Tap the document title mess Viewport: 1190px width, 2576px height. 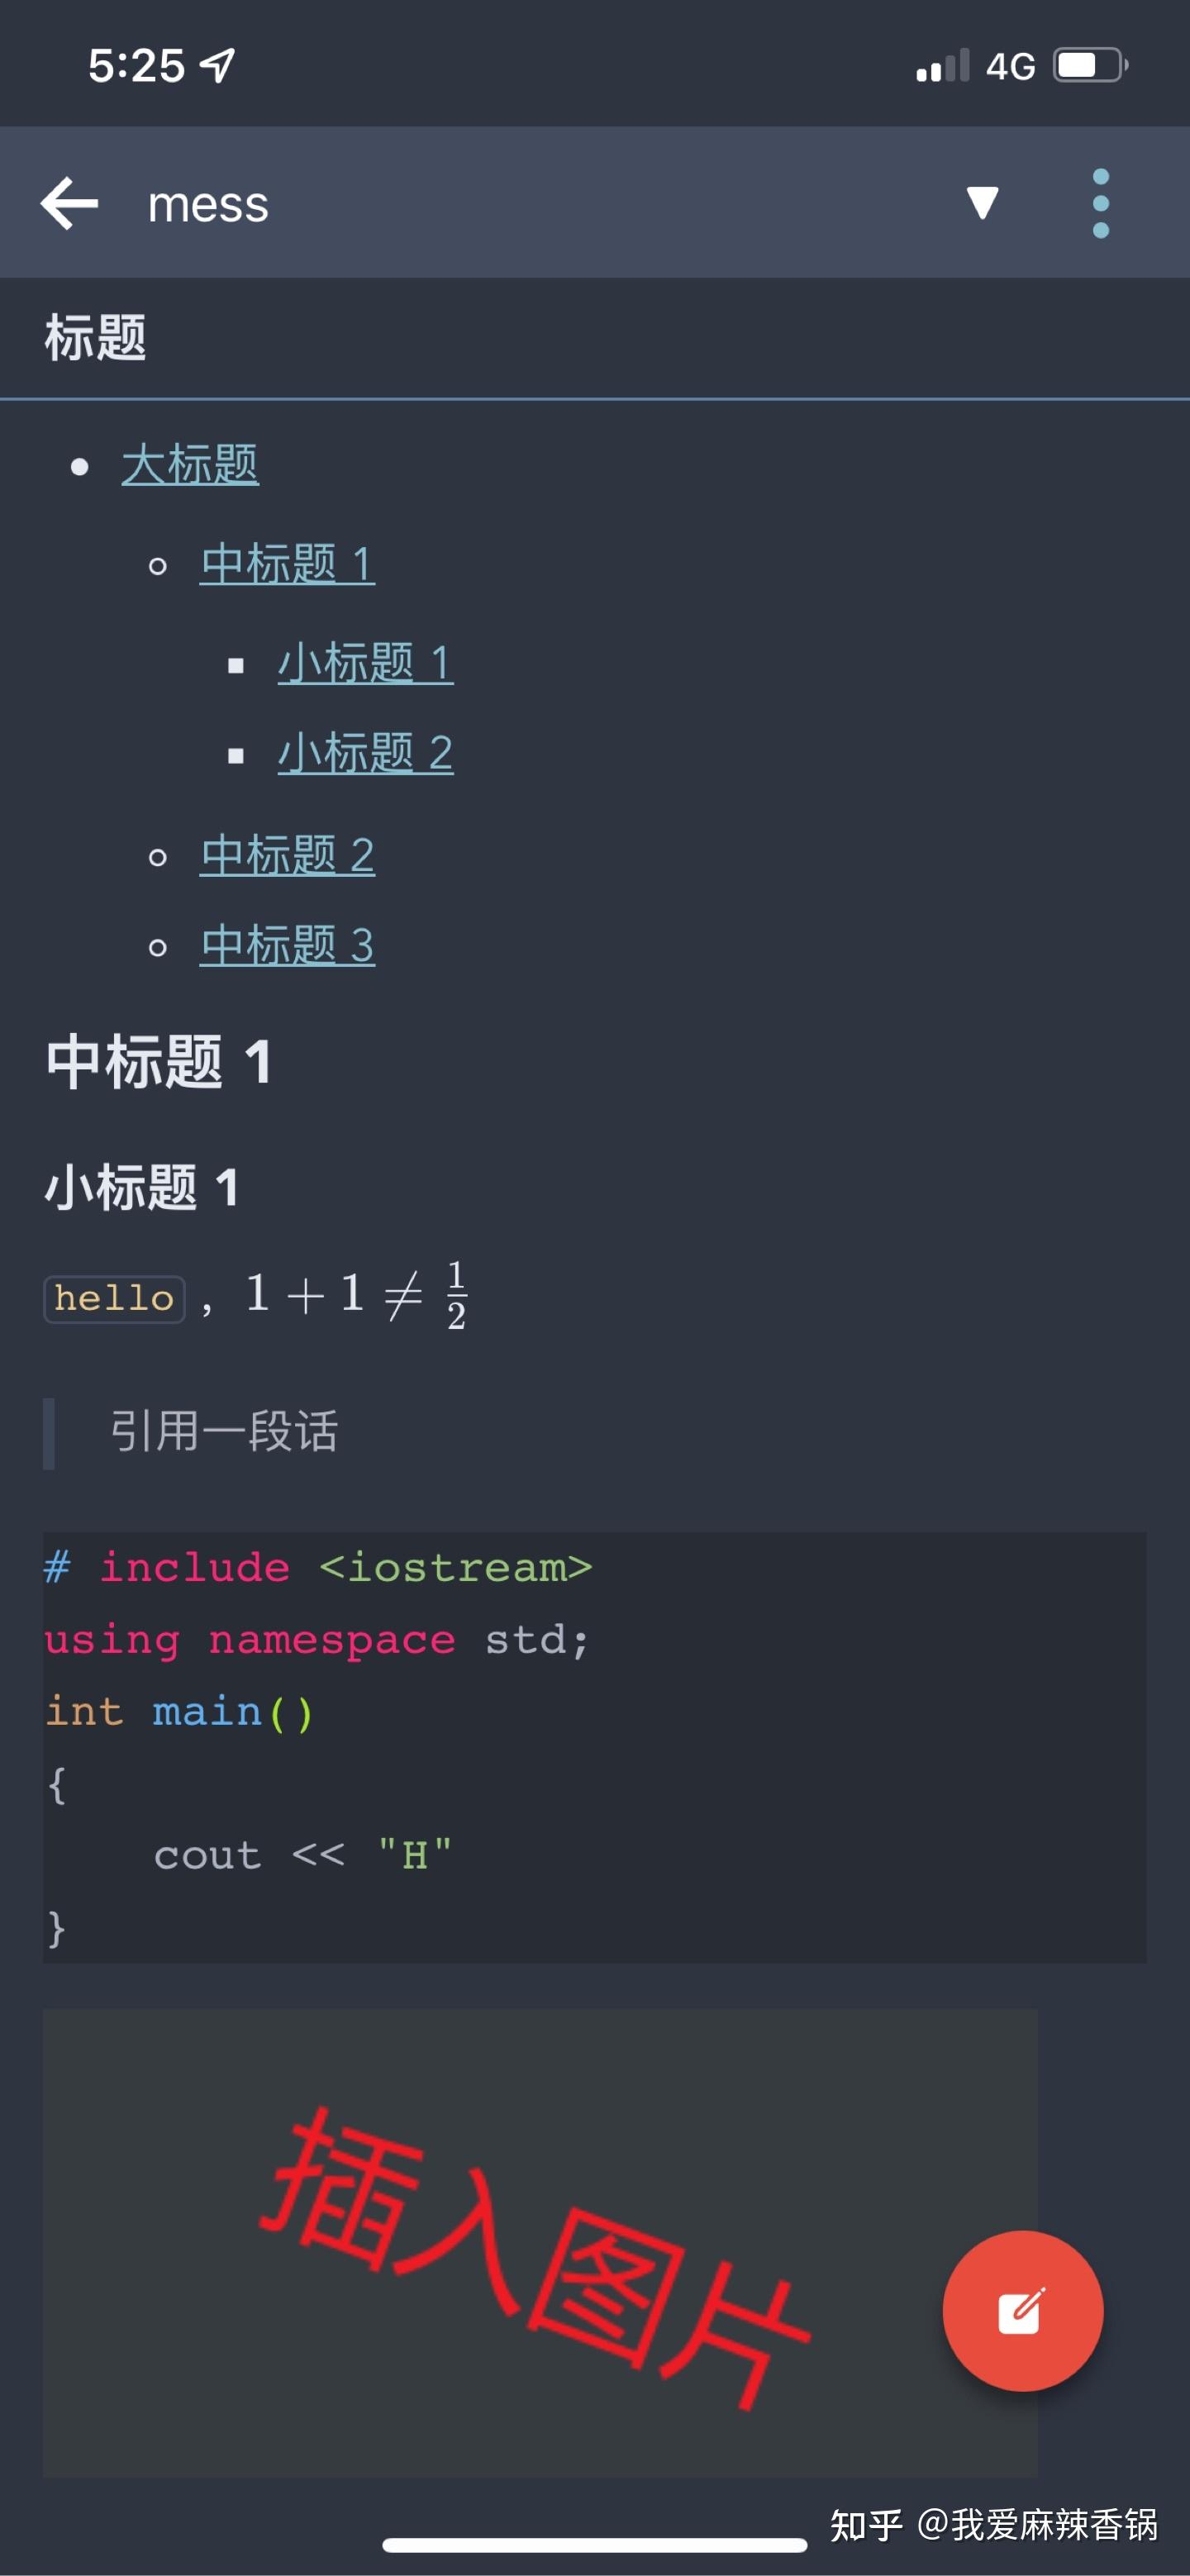coord(207,205)
